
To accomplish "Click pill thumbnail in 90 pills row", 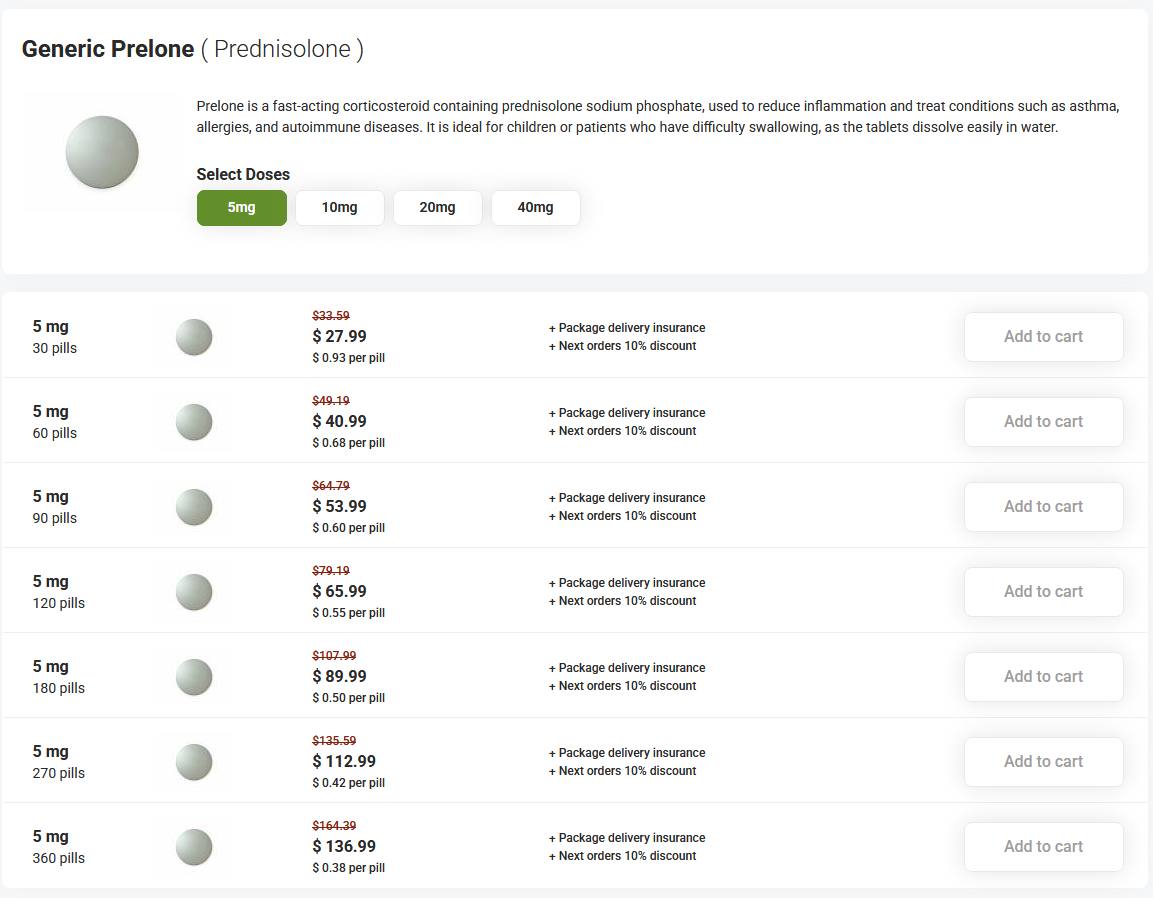I will (194, 507).
